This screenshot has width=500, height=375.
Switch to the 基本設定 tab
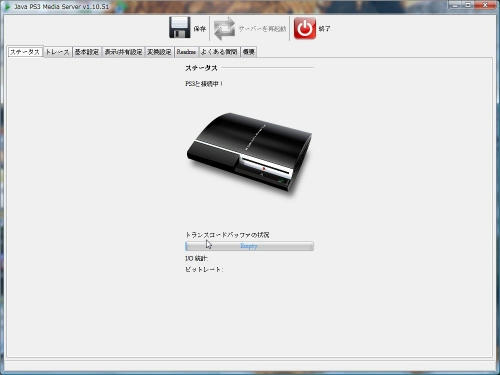[x=87, y=52]
